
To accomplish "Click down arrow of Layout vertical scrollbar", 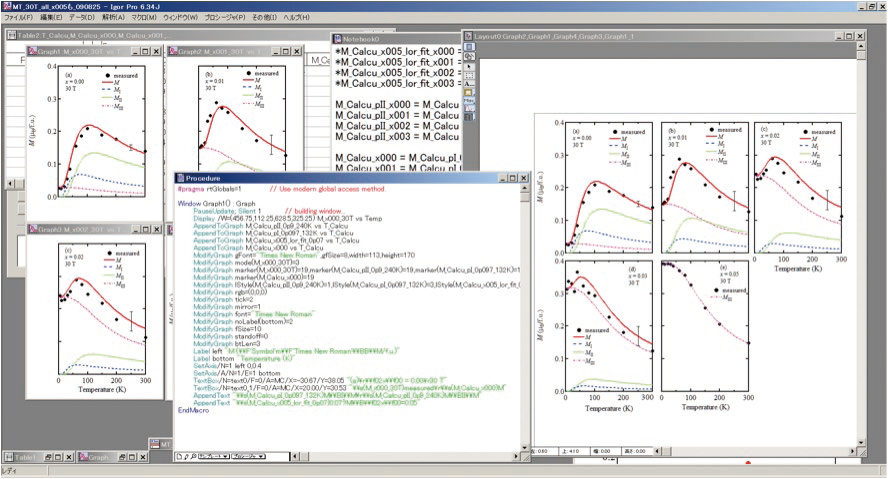I will [x=861, y=442].
